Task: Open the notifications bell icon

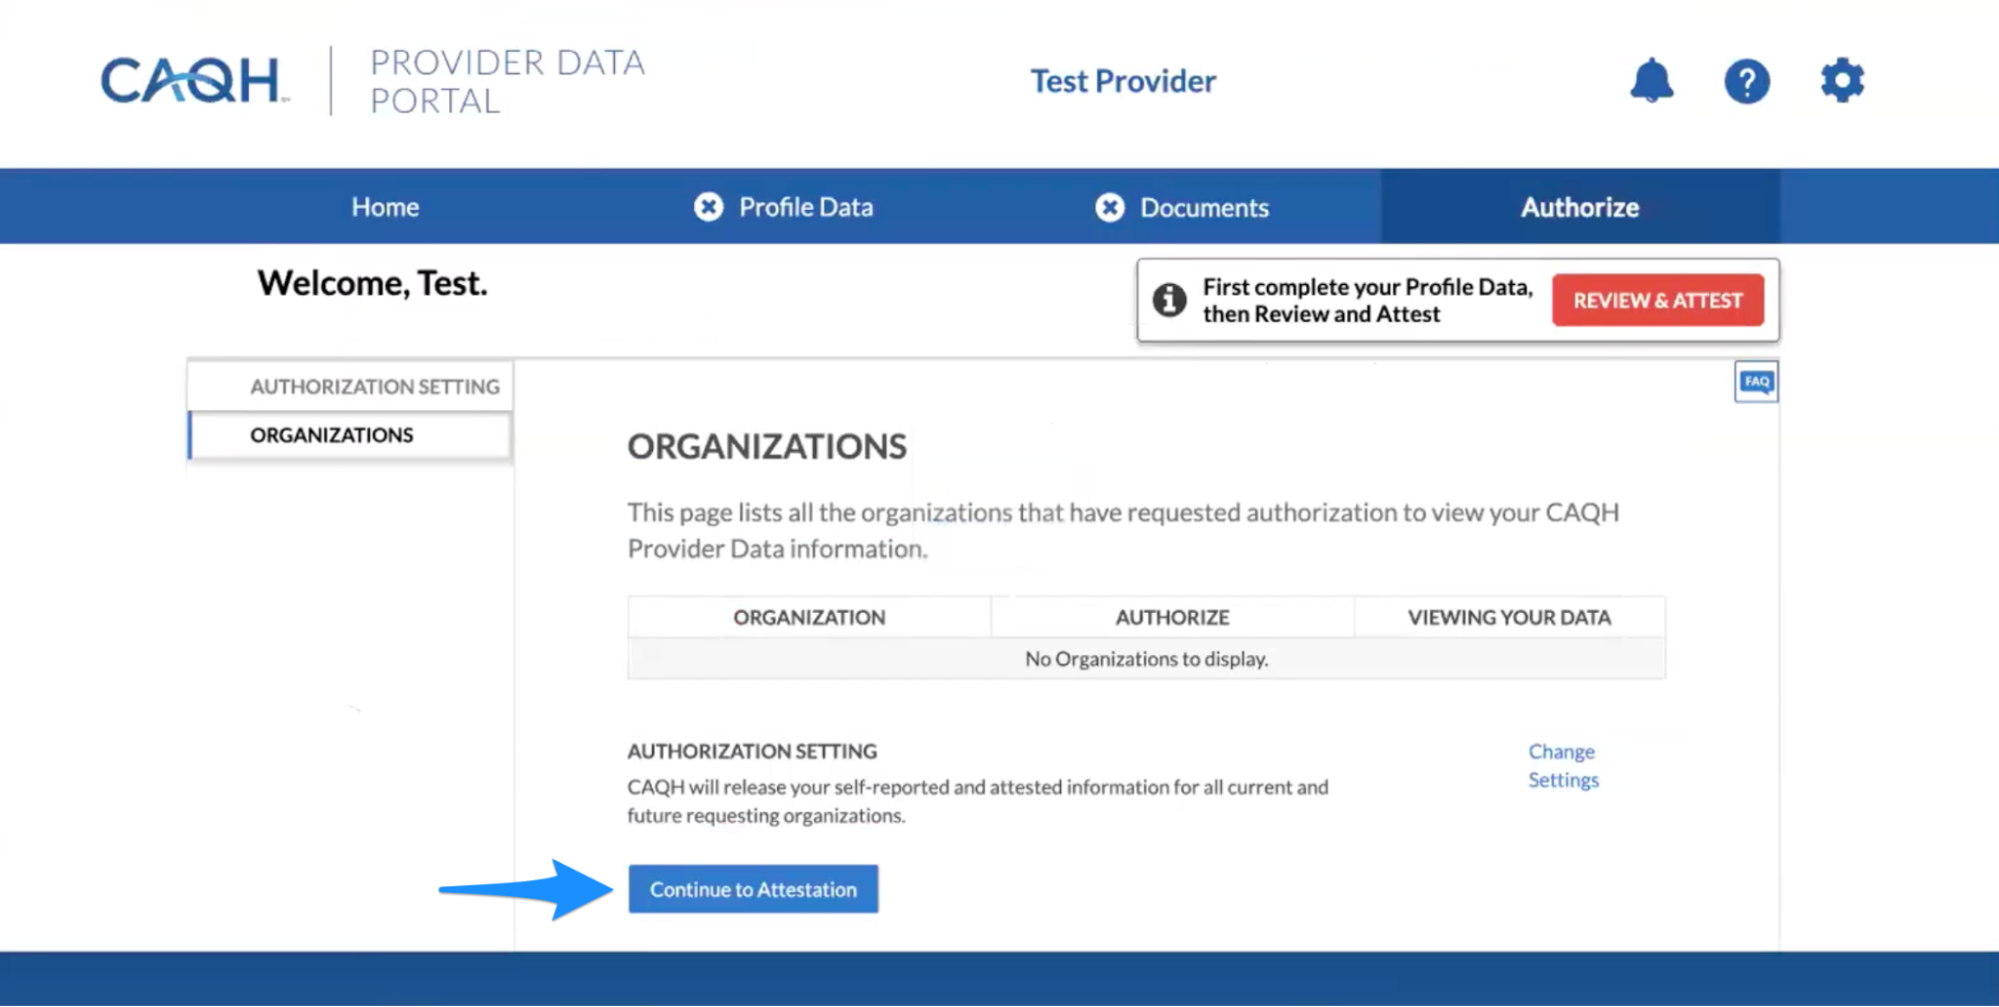Action: [x=1651, y=80]
